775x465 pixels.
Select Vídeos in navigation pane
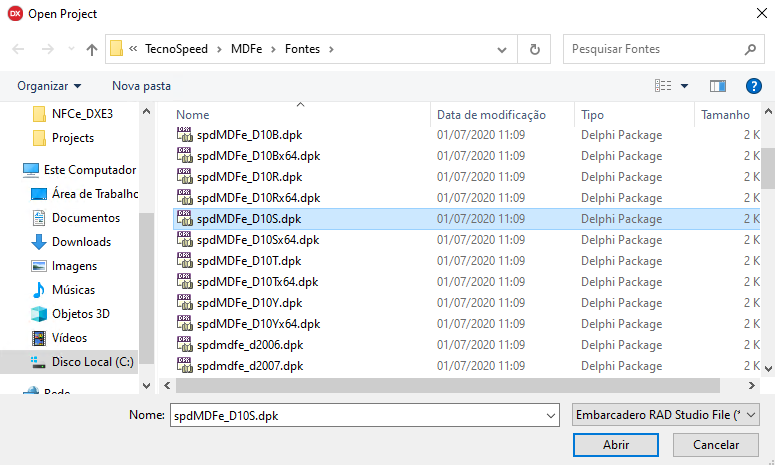coord(59,338)
